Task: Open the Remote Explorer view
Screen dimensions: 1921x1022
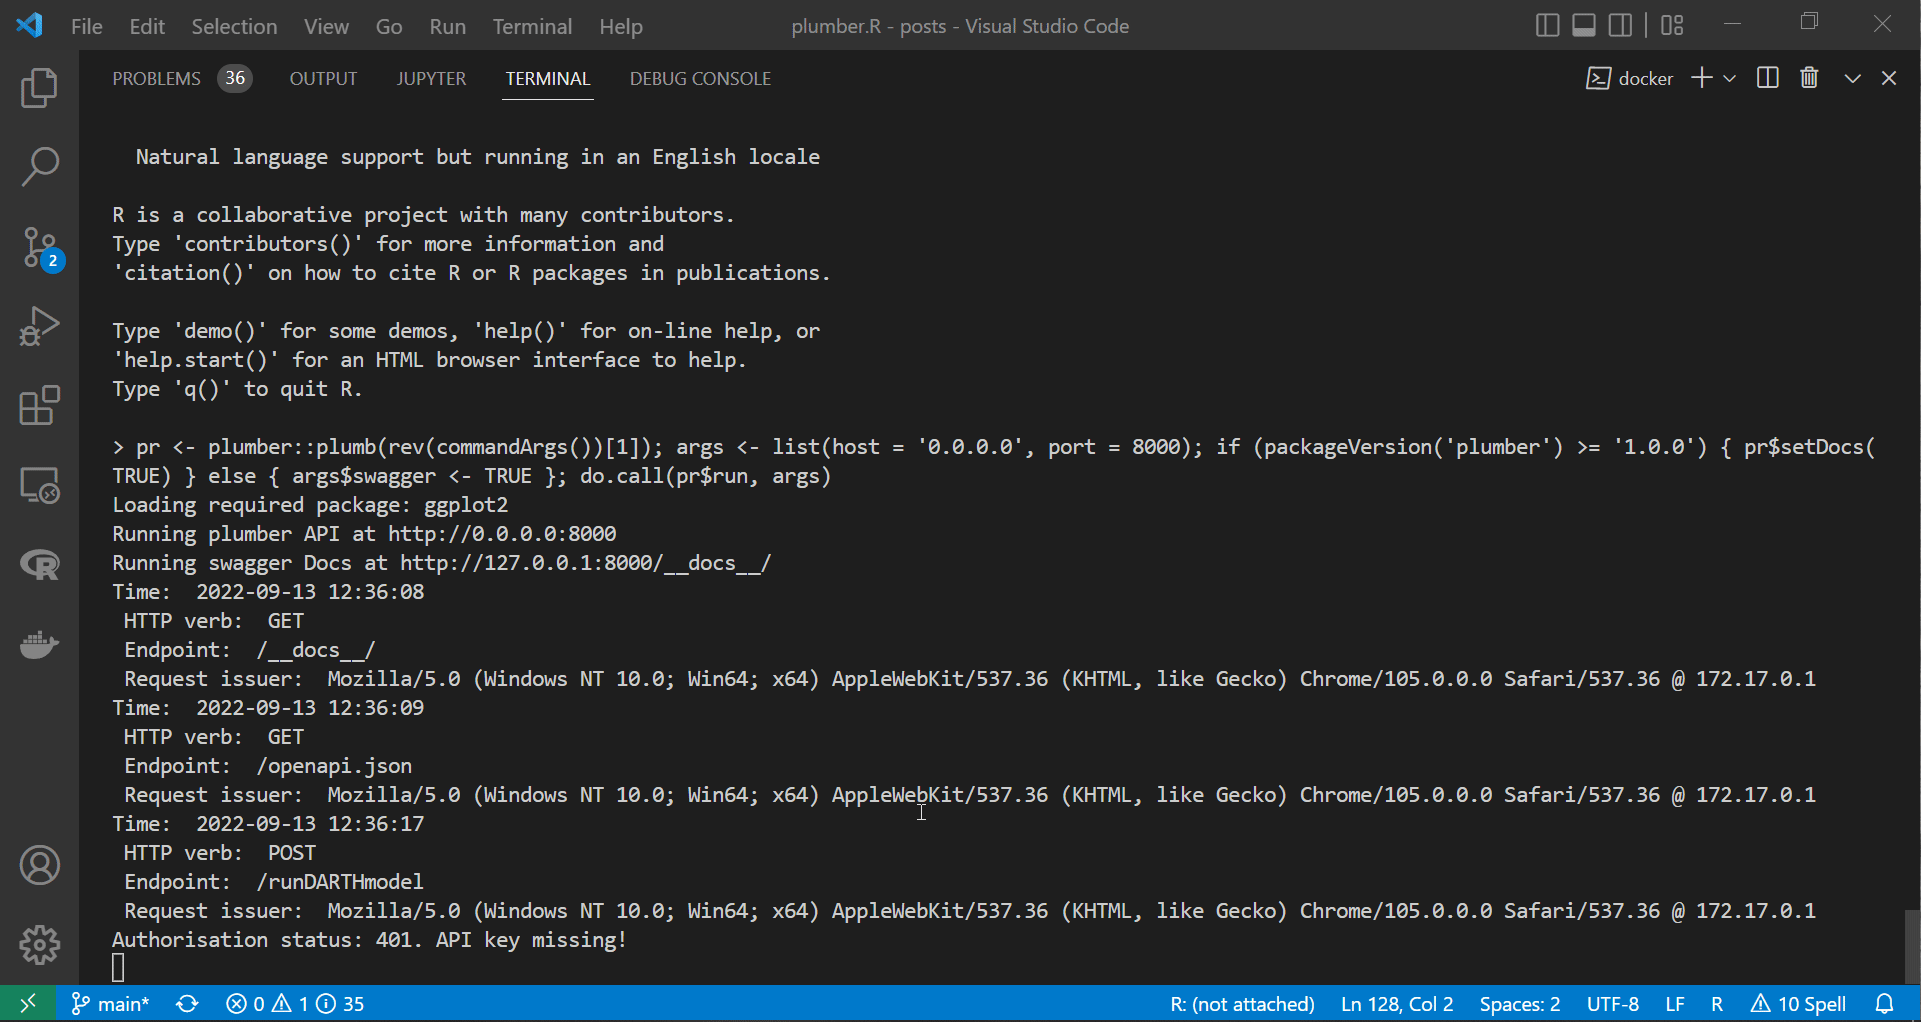Action: click(x=39, y=486)
